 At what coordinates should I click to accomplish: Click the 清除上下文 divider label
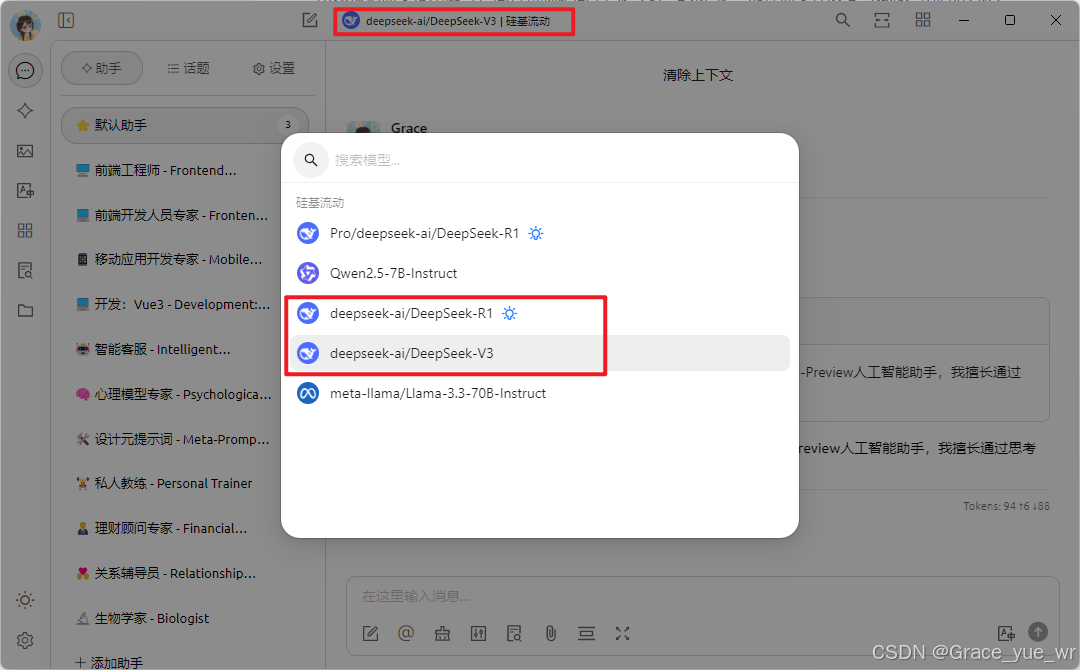coord(698,75)
